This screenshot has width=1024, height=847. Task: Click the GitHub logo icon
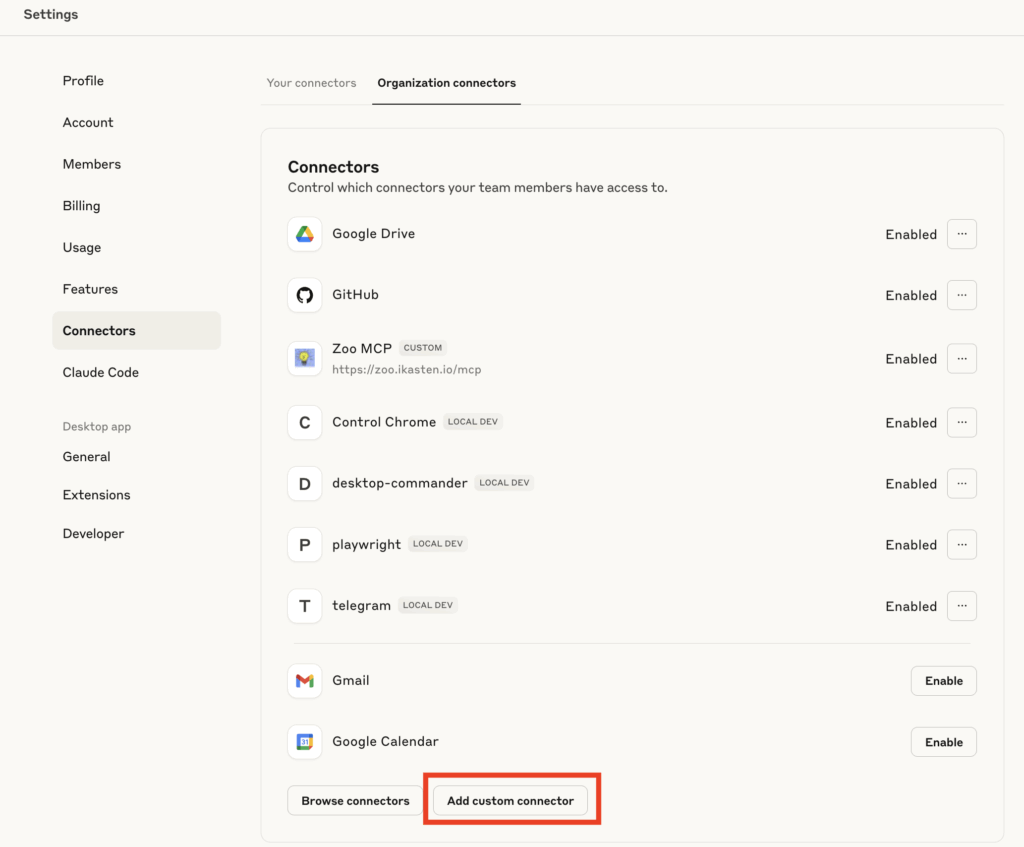click(305, 295)
